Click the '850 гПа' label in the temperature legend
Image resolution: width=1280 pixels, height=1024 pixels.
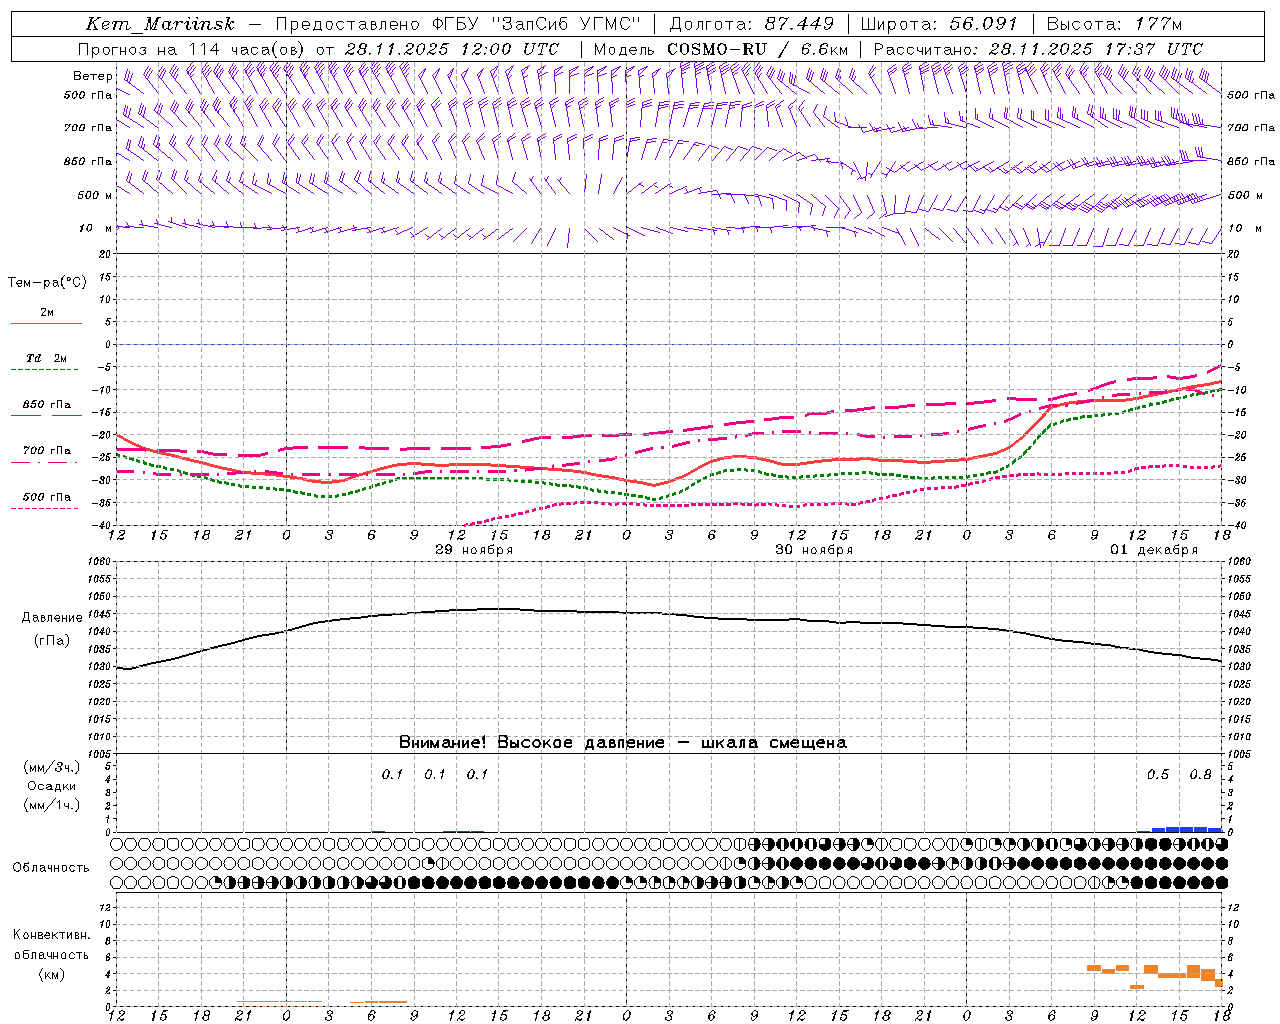(47, 405)
